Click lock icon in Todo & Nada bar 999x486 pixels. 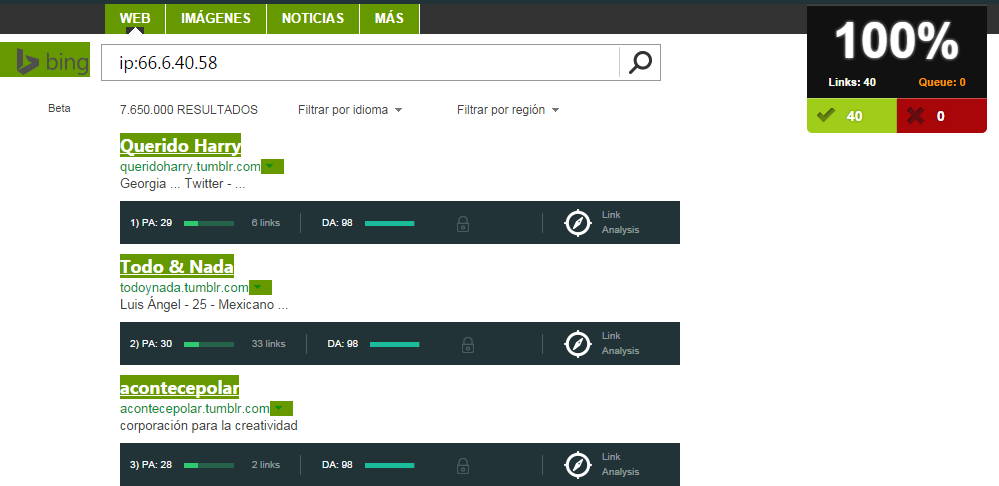(x=468, y=345)
